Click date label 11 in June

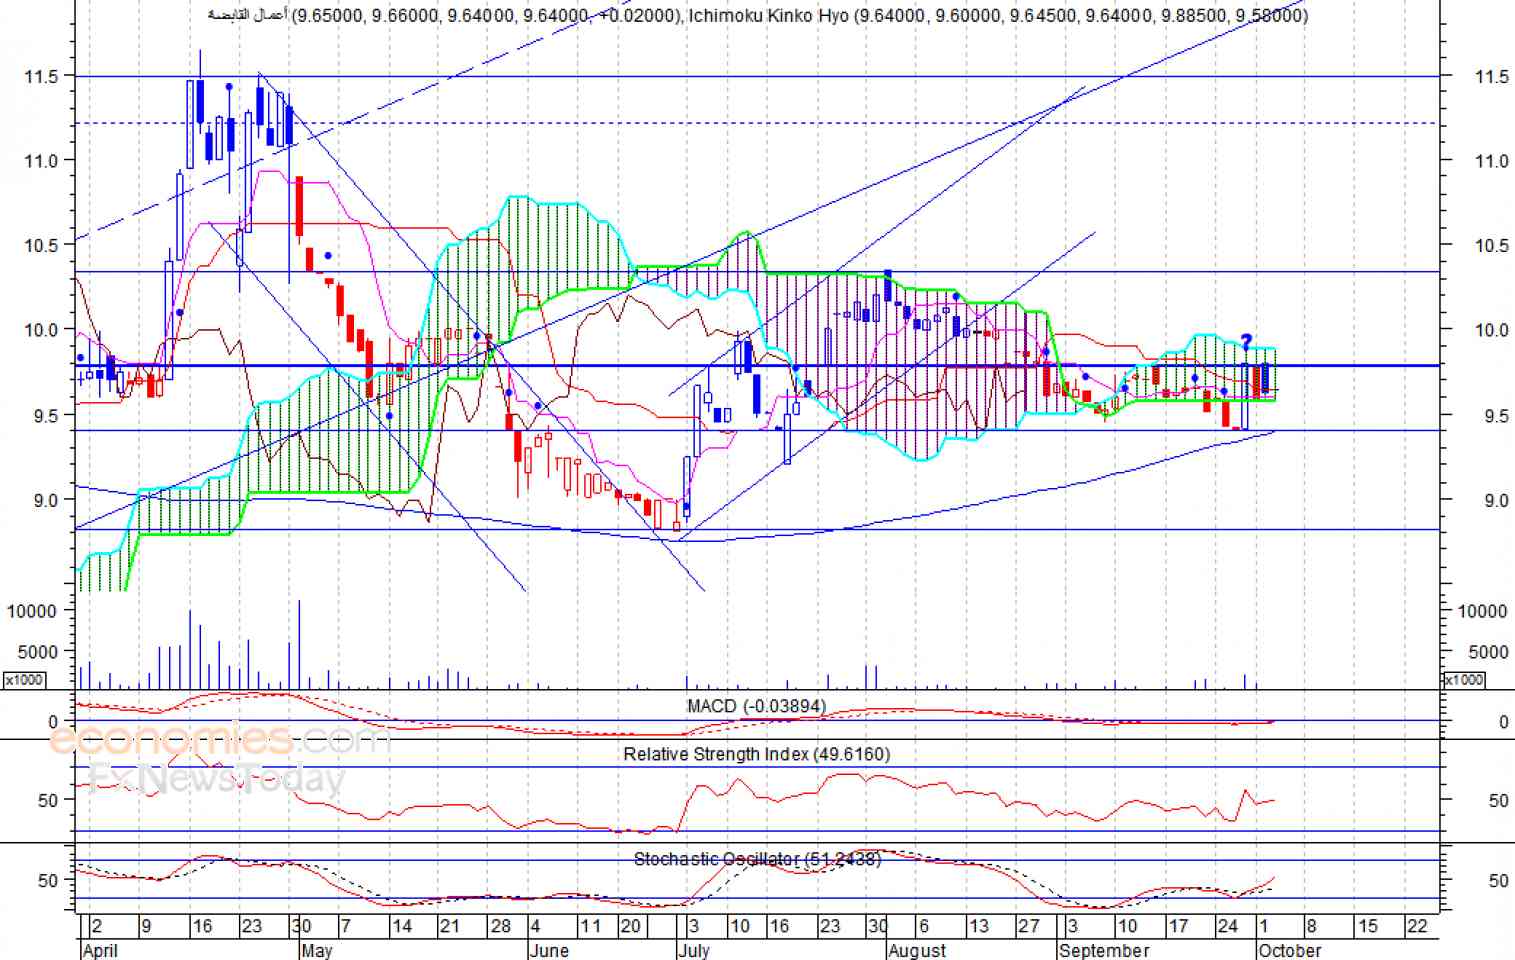591,926
